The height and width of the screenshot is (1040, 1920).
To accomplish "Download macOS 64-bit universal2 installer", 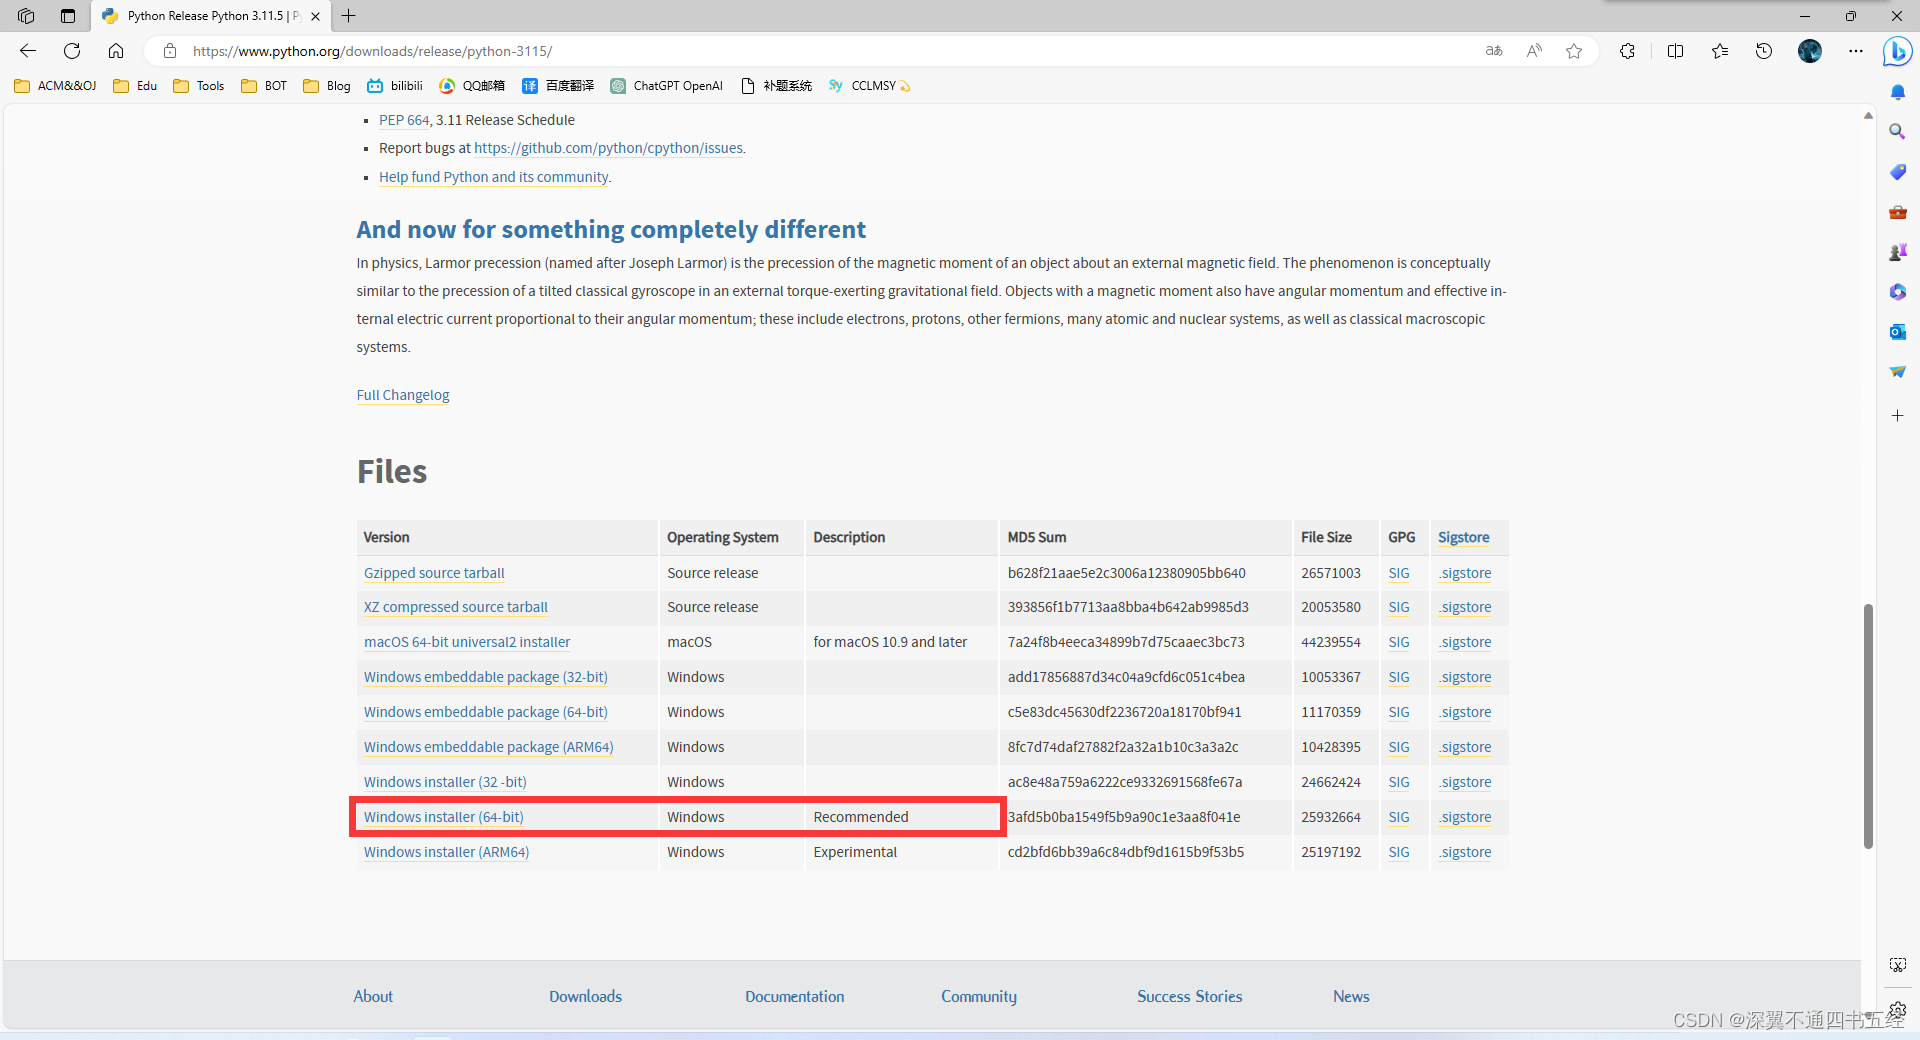I will [467, 642].
